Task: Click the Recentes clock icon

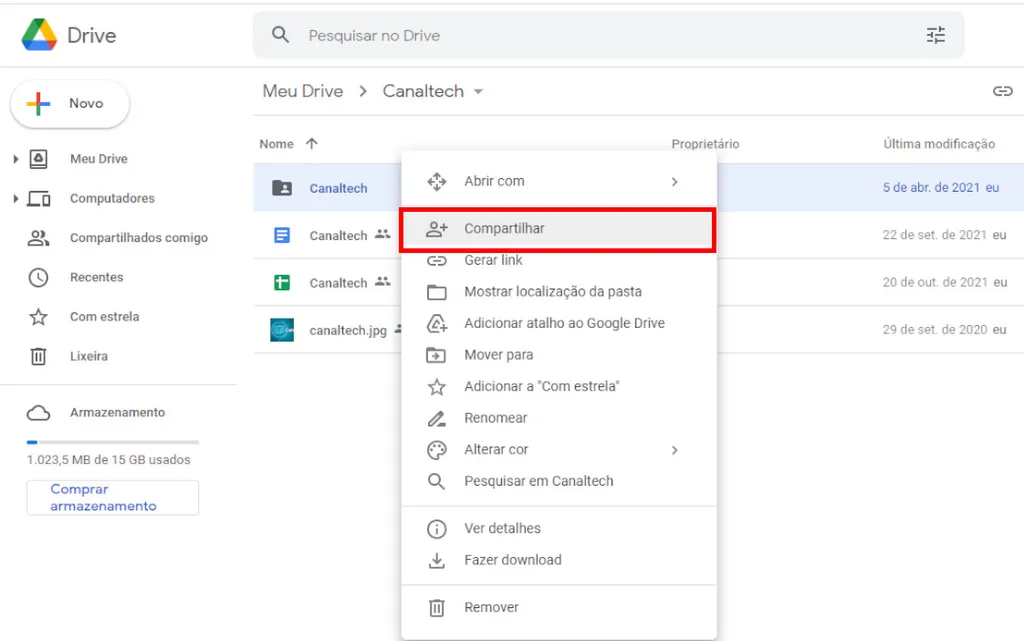Action: click(39, 277)
